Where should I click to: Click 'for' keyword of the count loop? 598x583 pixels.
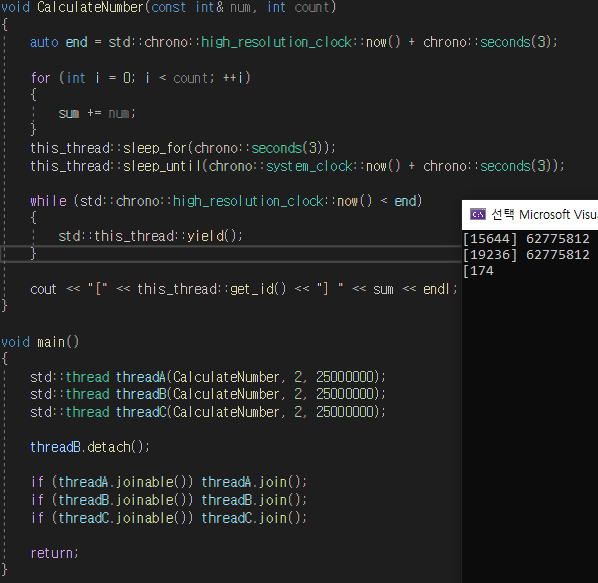[40, 78]
